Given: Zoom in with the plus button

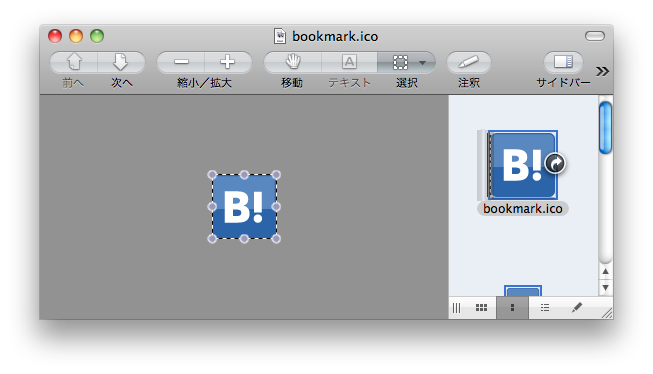Looking at the screenshot, I should point(228,62).
